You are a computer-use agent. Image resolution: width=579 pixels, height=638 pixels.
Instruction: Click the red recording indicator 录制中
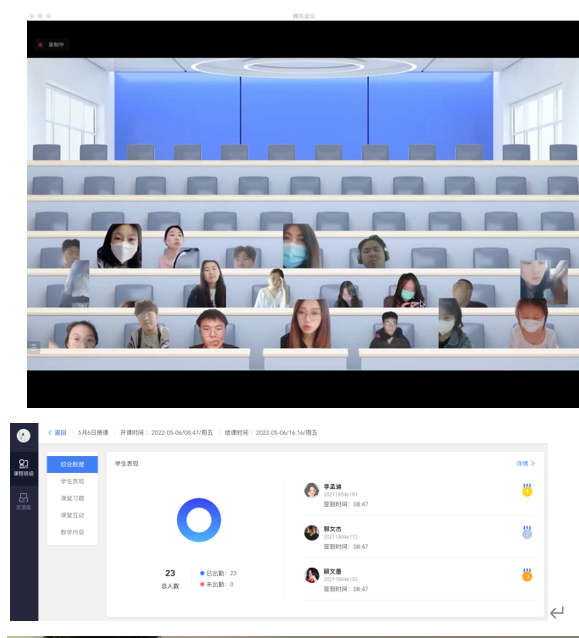pyautogui.click(x=51, y=45)
